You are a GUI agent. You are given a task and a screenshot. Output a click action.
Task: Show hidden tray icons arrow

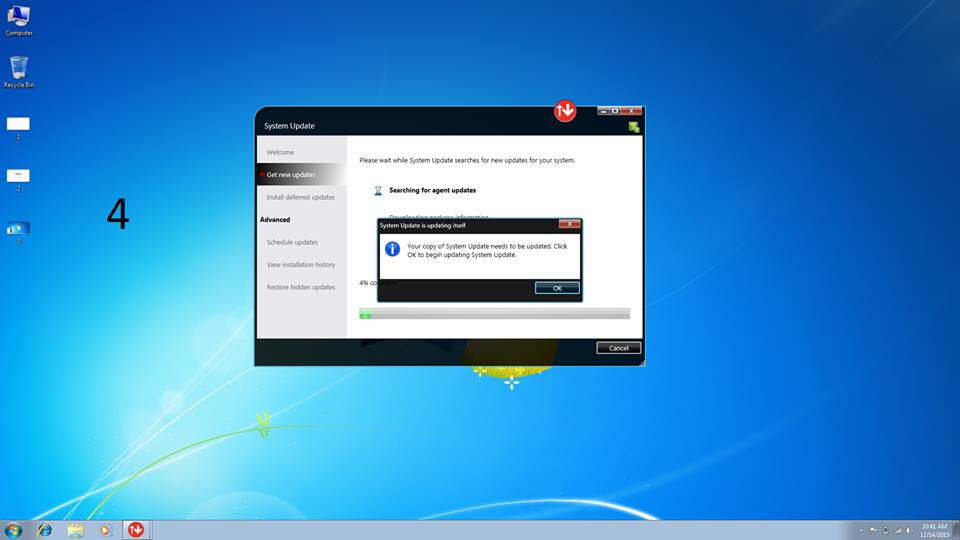click(861, 531)
